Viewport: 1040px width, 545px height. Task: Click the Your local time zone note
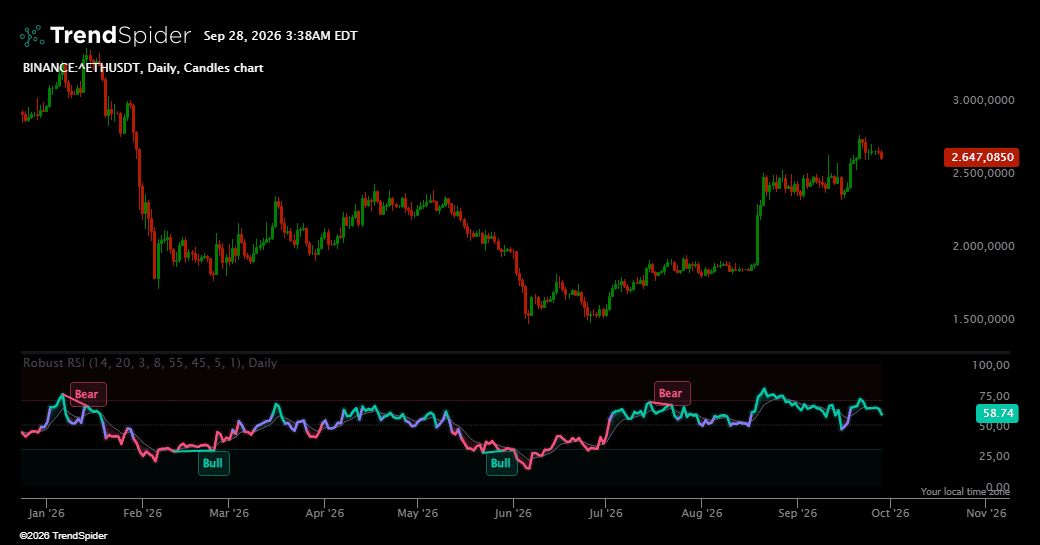[965, 491]
